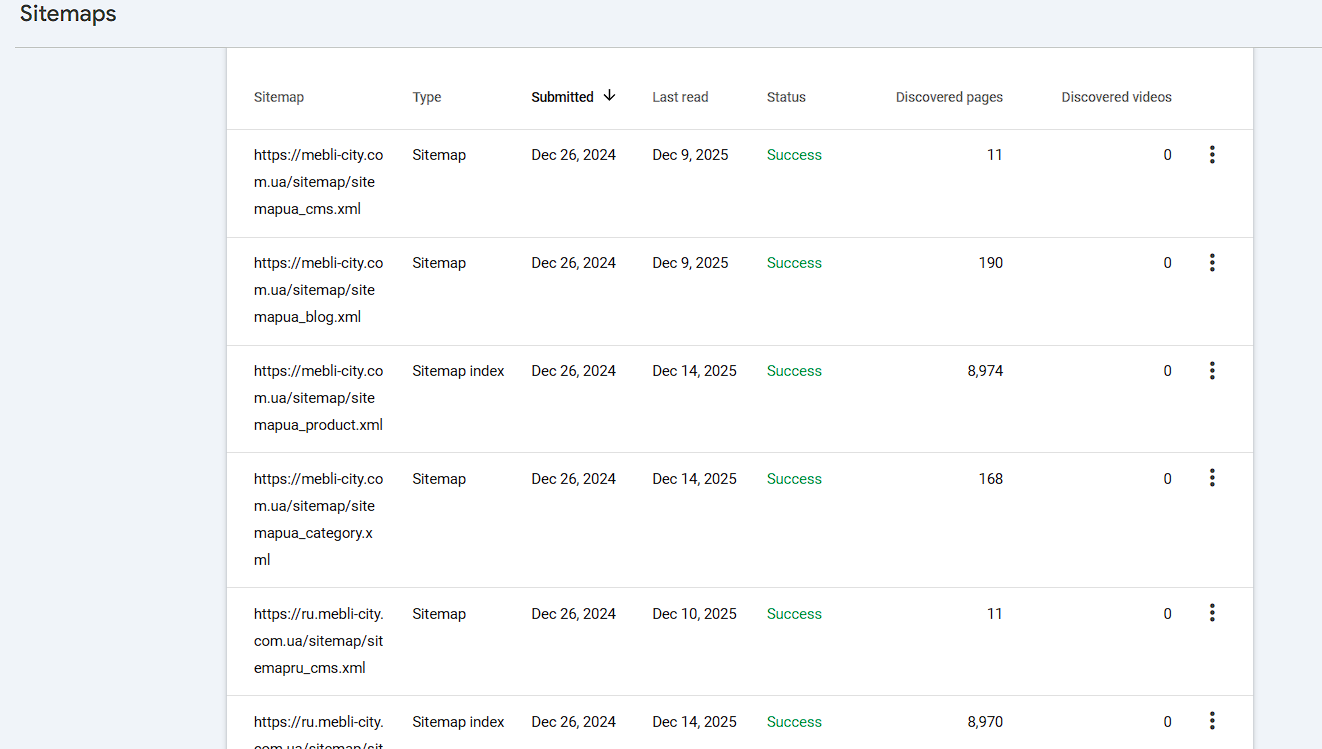Viewport: 1322px width, 749px height.
Task: Open the sitemapru_cms.xml sitemap URL
Action: (318, 641)
